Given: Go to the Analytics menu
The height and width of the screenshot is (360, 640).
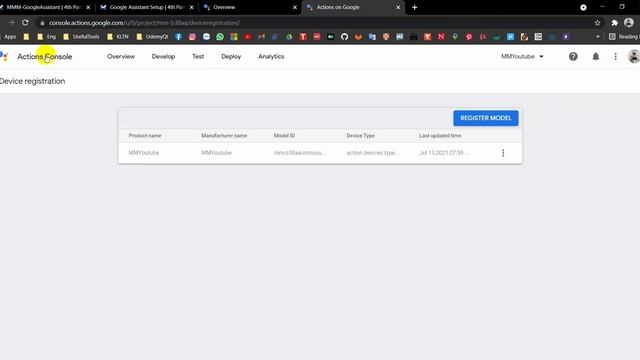Looking at the screenshot, I should (x=271, y=56).
